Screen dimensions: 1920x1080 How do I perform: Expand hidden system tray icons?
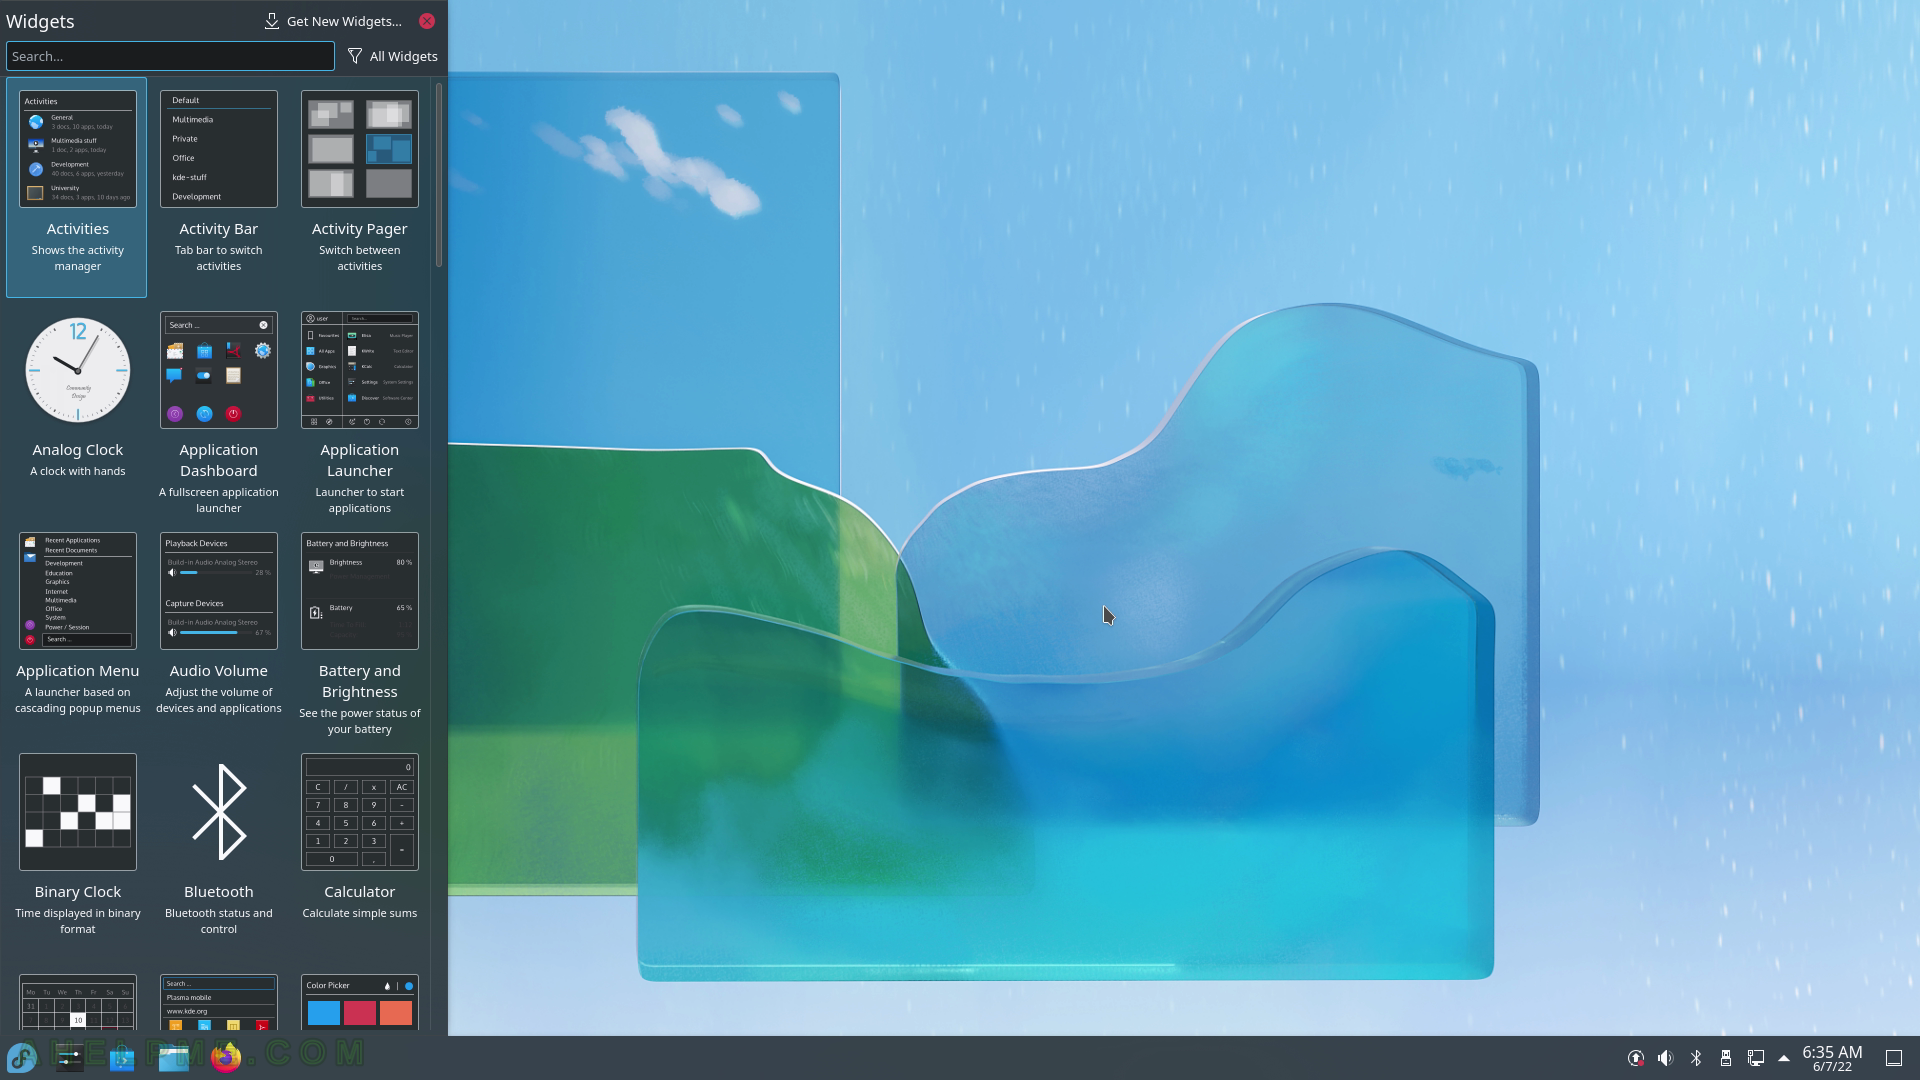click(x=1783, y=1058)
